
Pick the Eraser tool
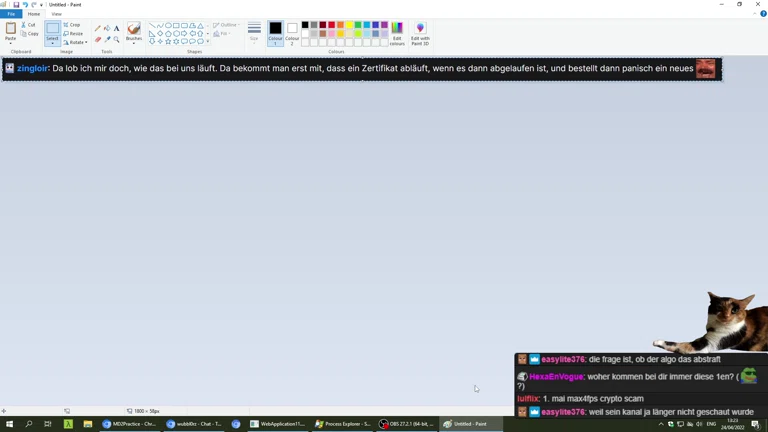[98, 40]
